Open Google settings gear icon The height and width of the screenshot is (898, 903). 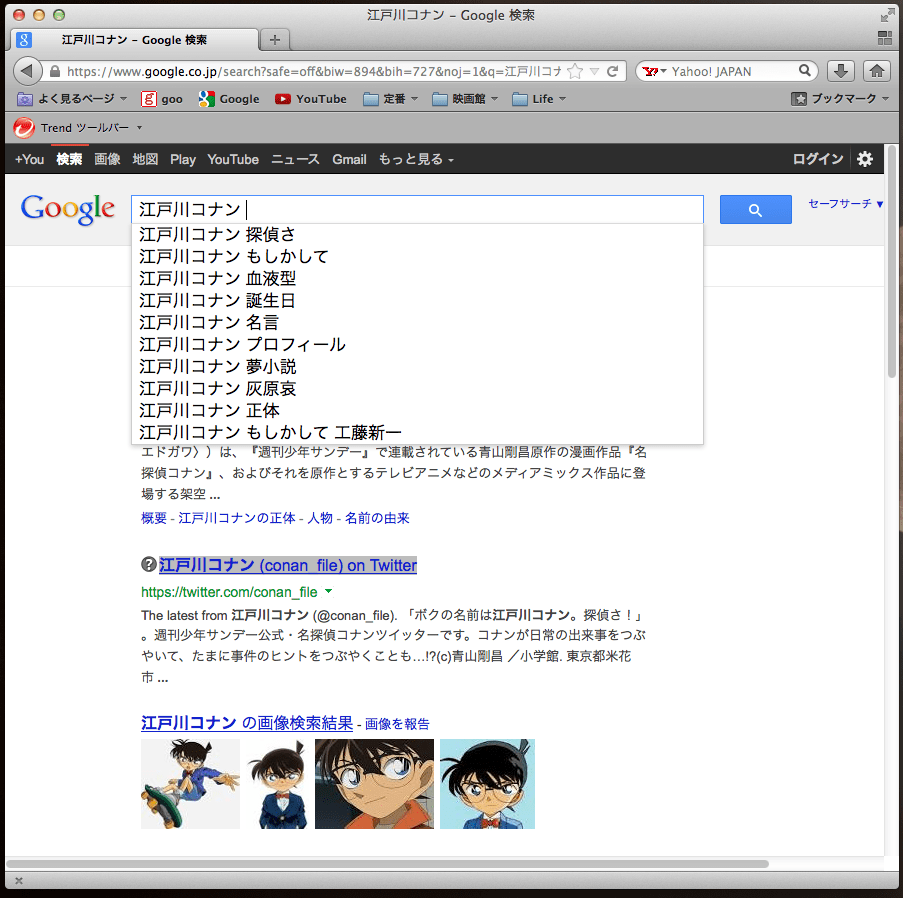pyautogui.click(x=864, y=159)
